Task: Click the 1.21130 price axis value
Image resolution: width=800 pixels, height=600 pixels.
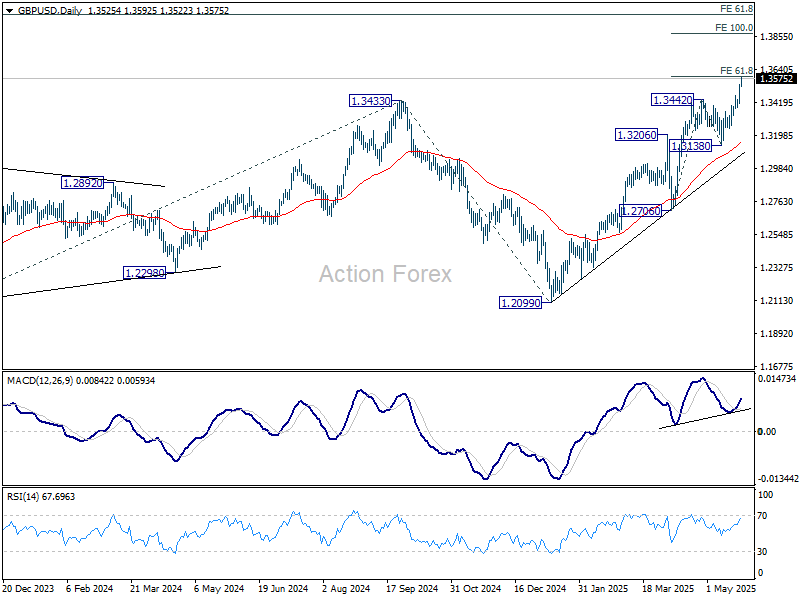Action: (777, 301)
